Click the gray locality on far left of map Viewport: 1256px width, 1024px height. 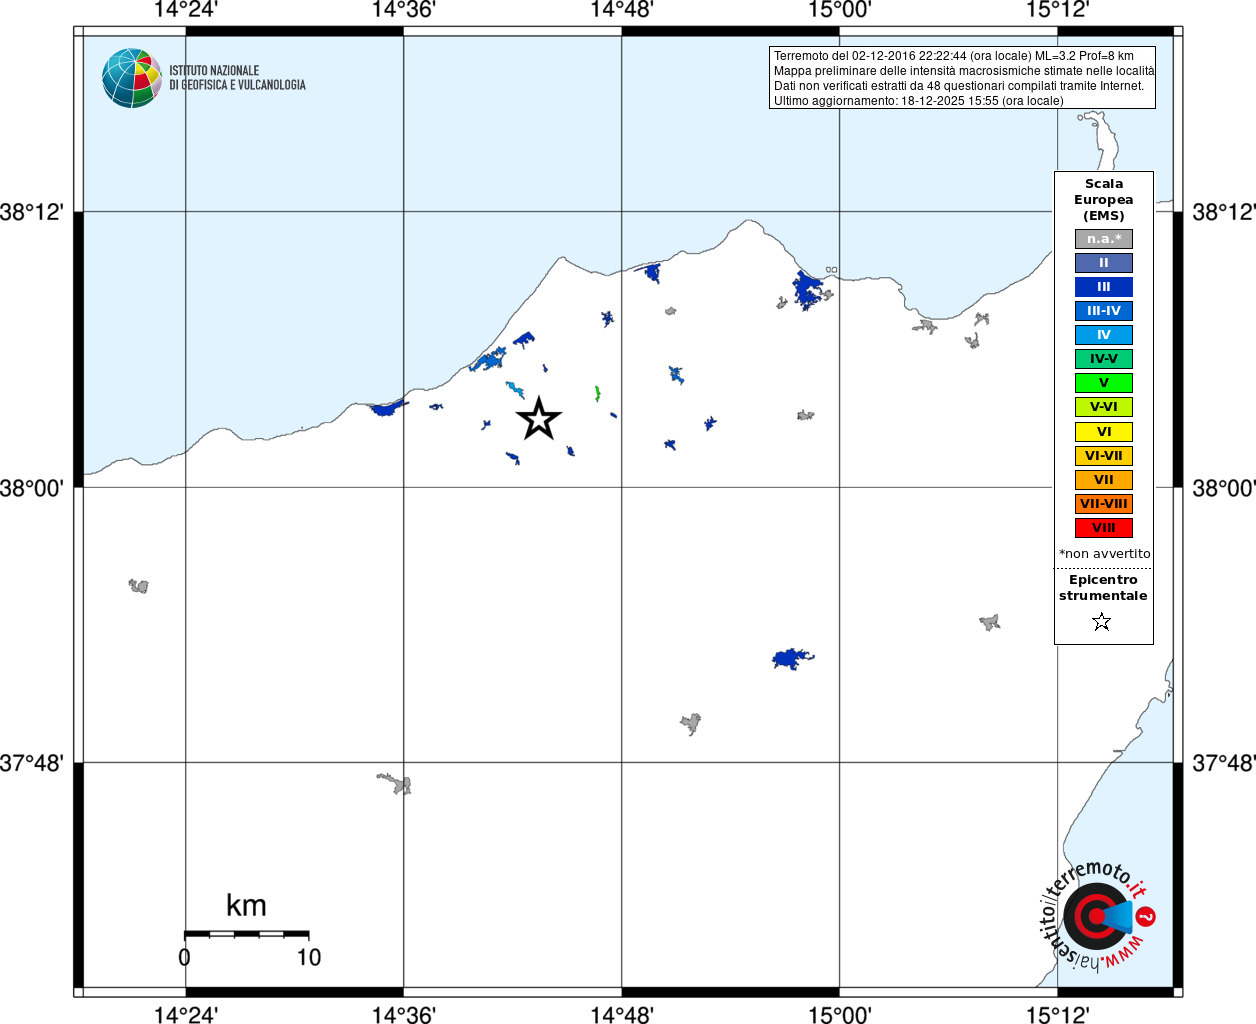(x=139, y=586)
